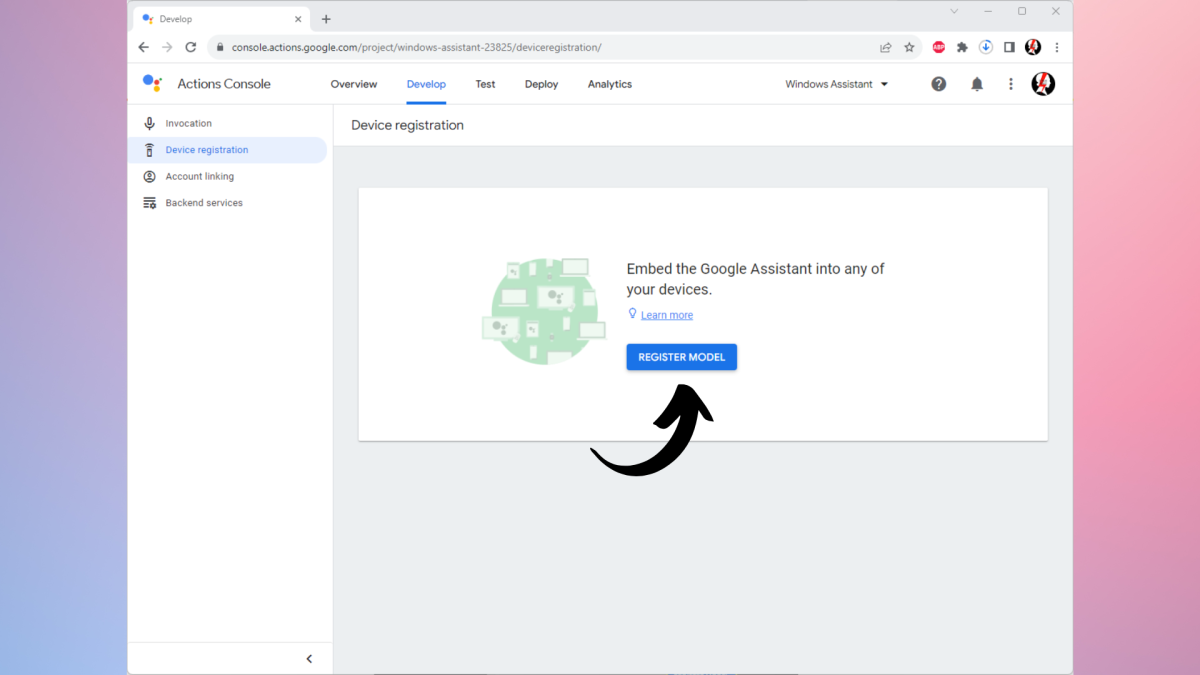Reload the page
Image resolution: width=1200 pixels, height=675 pixels.
point(191,47)
